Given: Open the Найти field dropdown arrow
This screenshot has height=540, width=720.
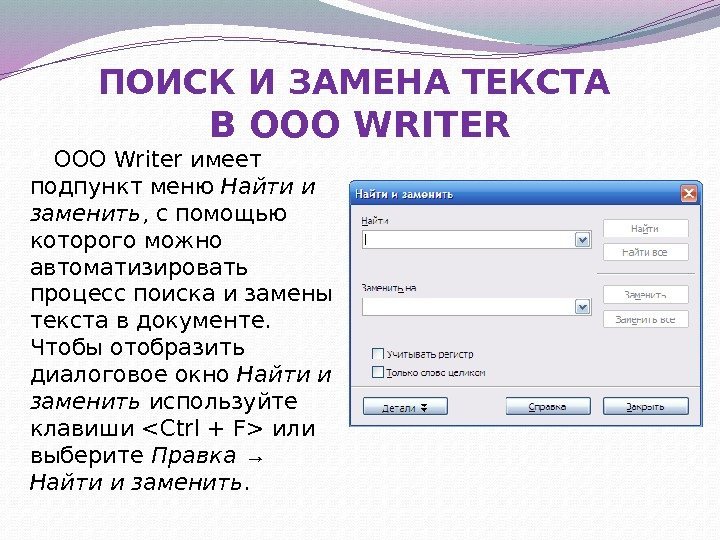Looking at the screenshot, I should [x=583, y=240].
